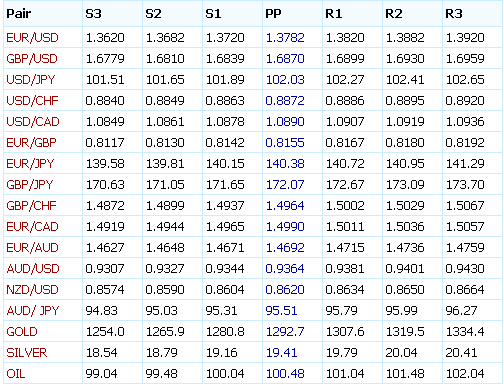Select OIL R3 value 102.04

click(465, 374)
